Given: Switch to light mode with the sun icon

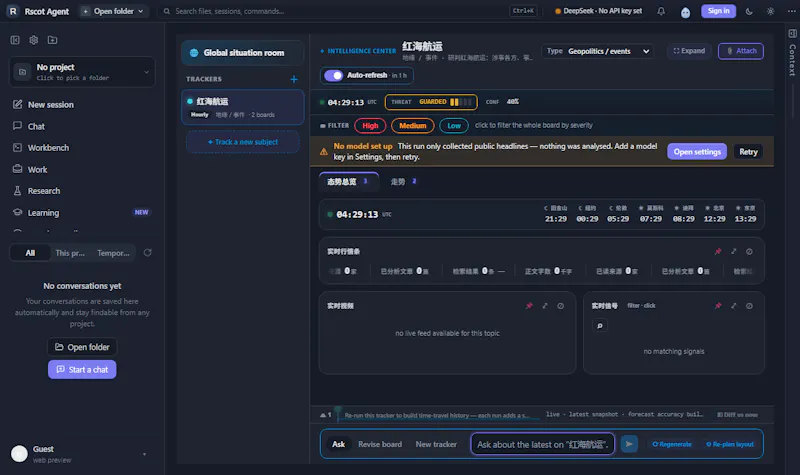Looking at the screenshot, I should click(x=770, y=11).
